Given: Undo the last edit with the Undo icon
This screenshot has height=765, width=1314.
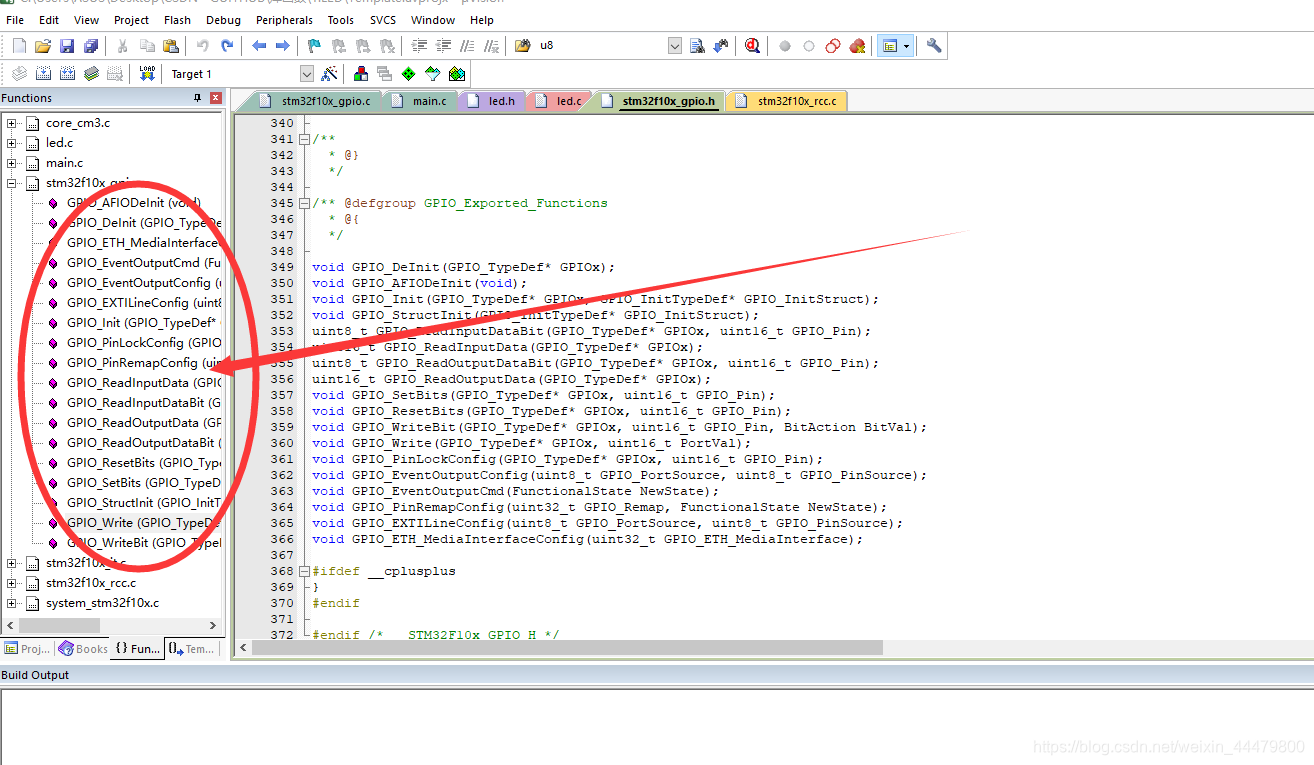Looking at the screenshot, I should tap(203, 46).
